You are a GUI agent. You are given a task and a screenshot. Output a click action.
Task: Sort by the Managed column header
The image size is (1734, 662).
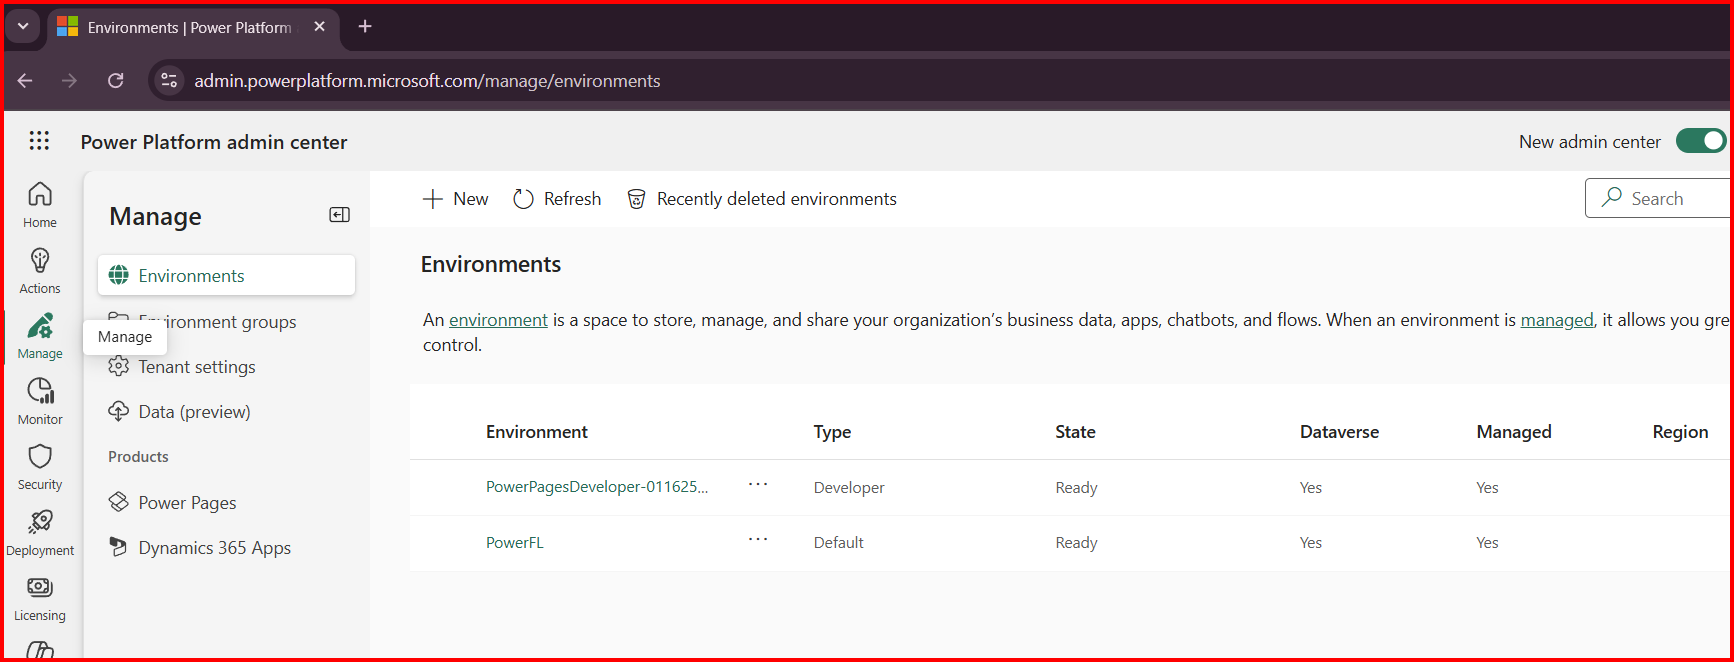(x=1514, y=432)
